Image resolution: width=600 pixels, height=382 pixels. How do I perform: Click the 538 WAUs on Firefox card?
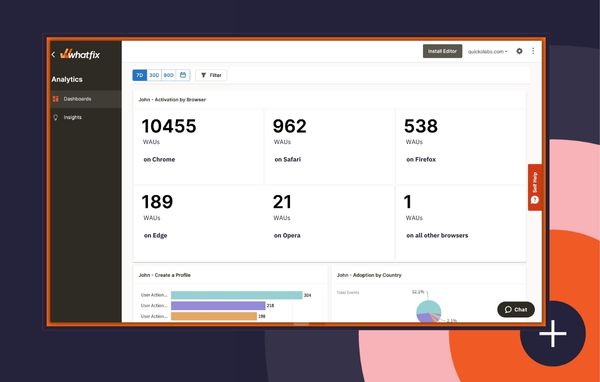tap(461, 147)
